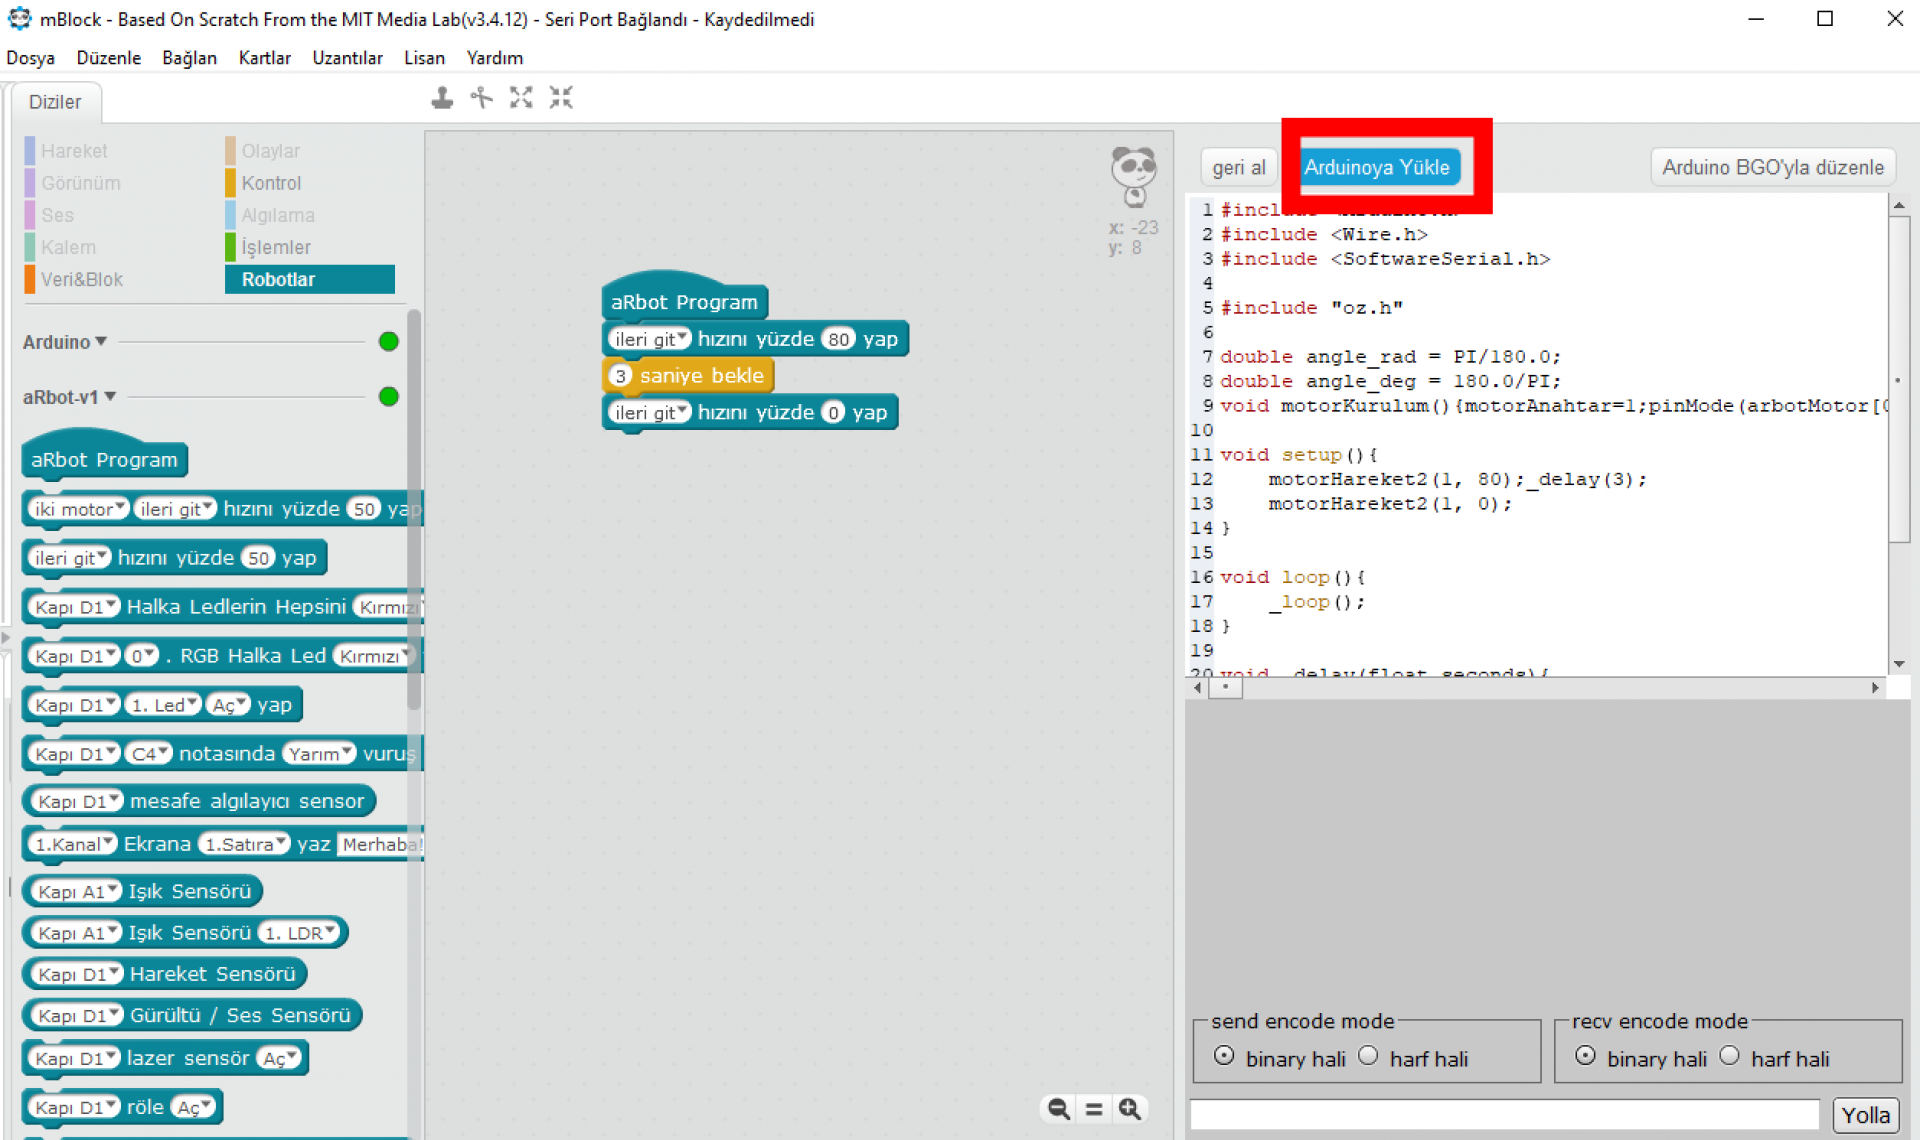Open direction dropdown in hızını yüzde 0 script block
1920x1140 pixels.
point(650,412)
